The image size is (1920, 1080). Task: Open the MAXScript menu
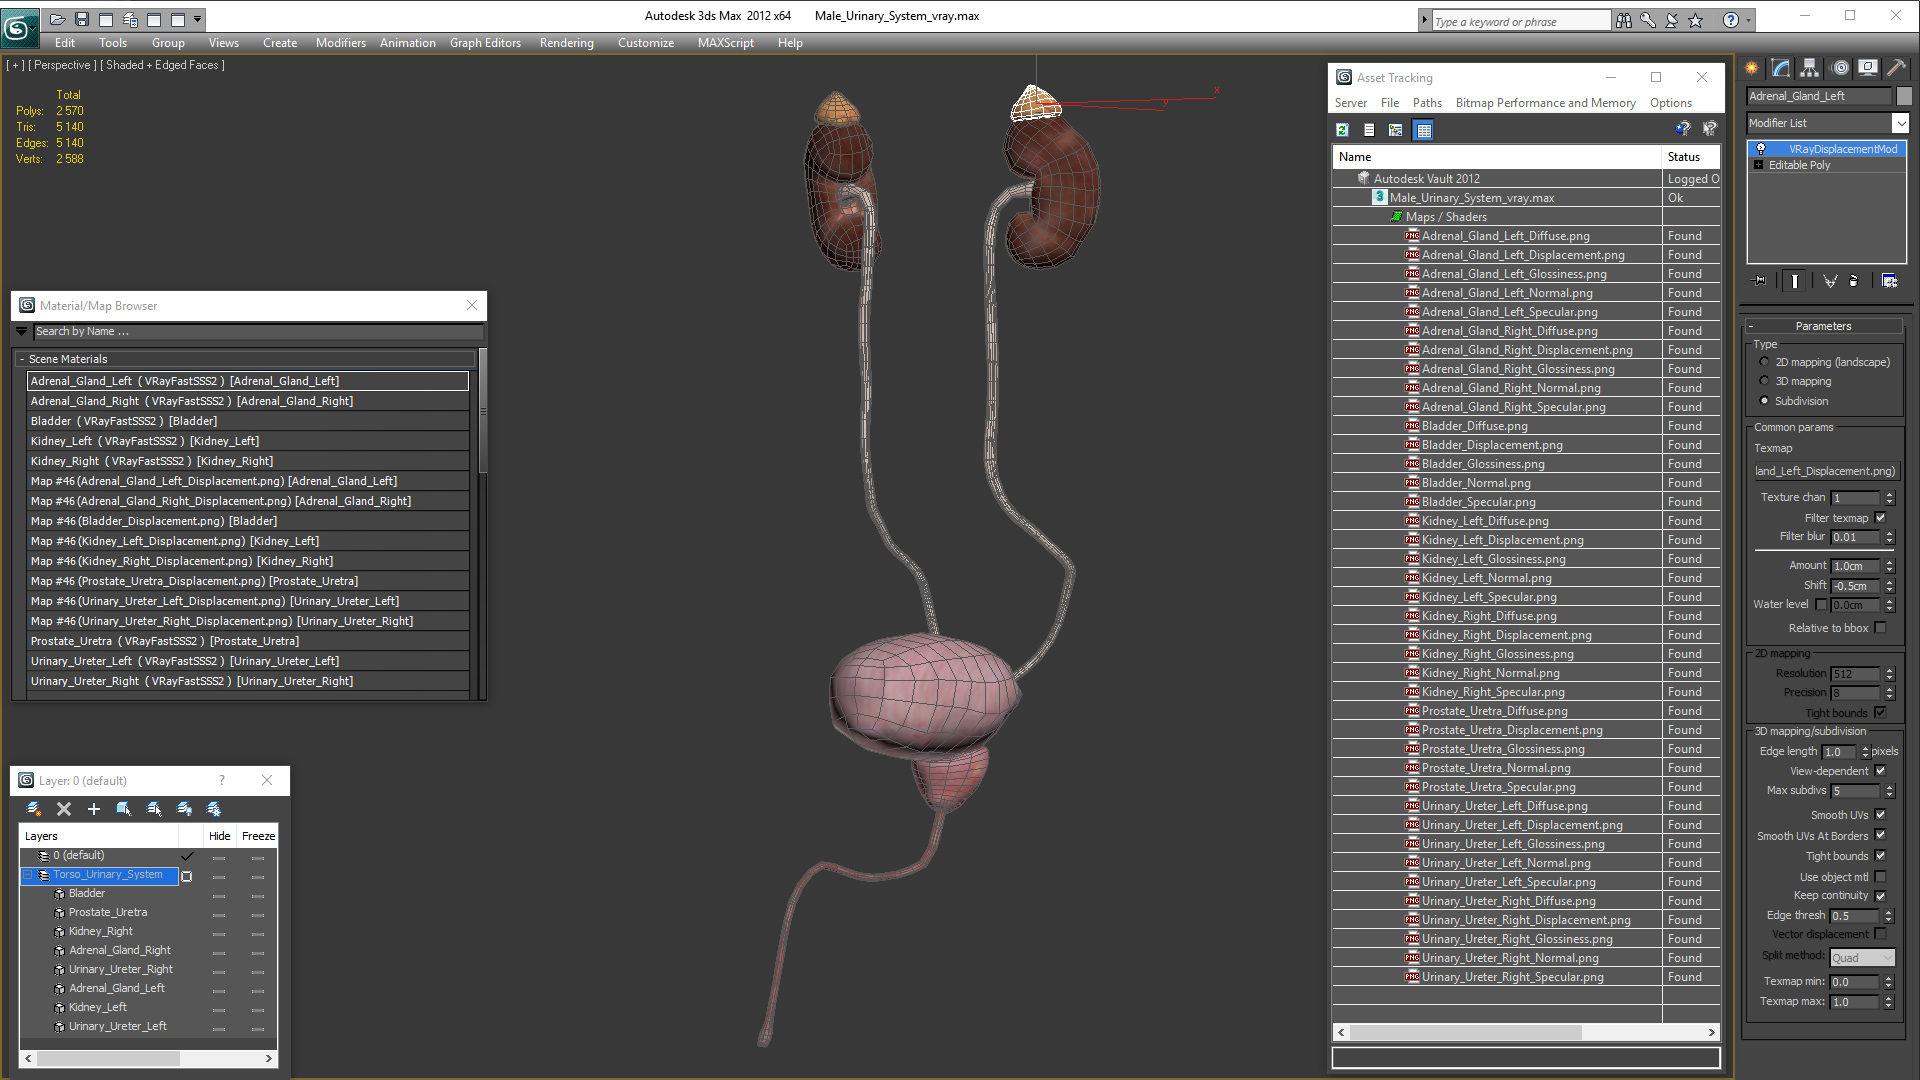(x=726, y=43)
